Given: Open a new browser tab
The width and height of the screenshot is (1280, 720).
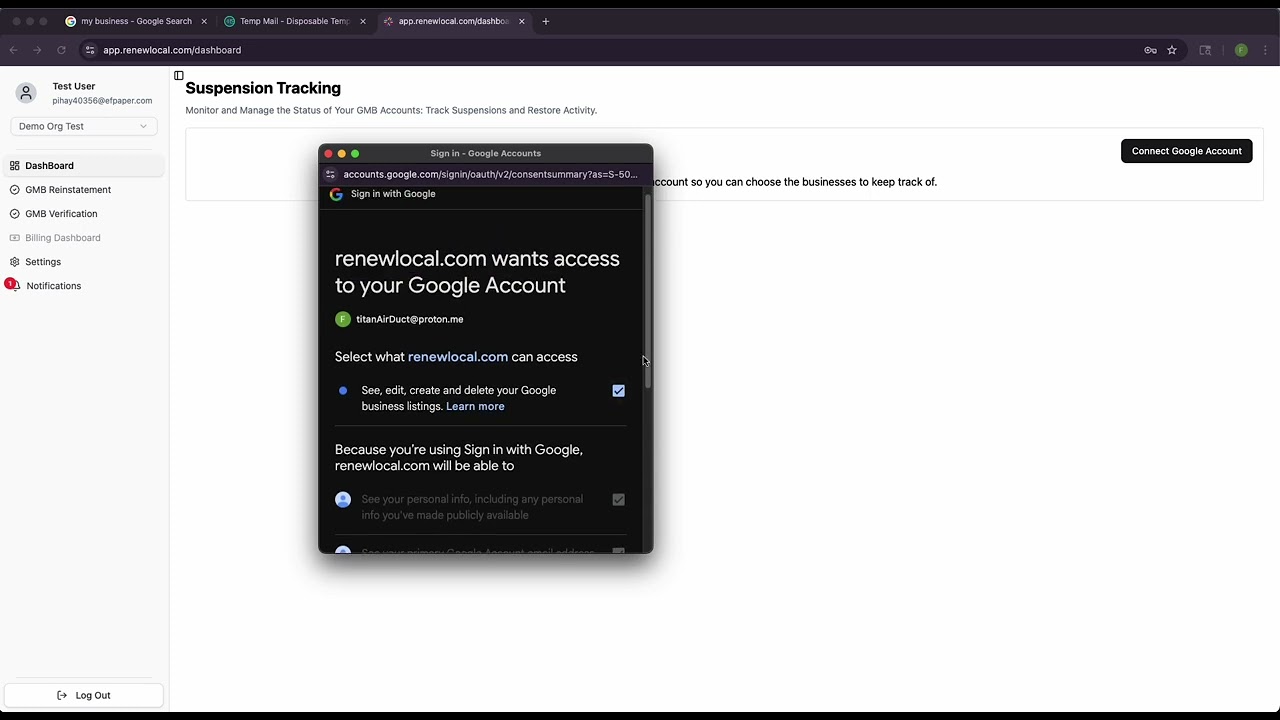Looking at the screenshot, I should coord(545,21).
